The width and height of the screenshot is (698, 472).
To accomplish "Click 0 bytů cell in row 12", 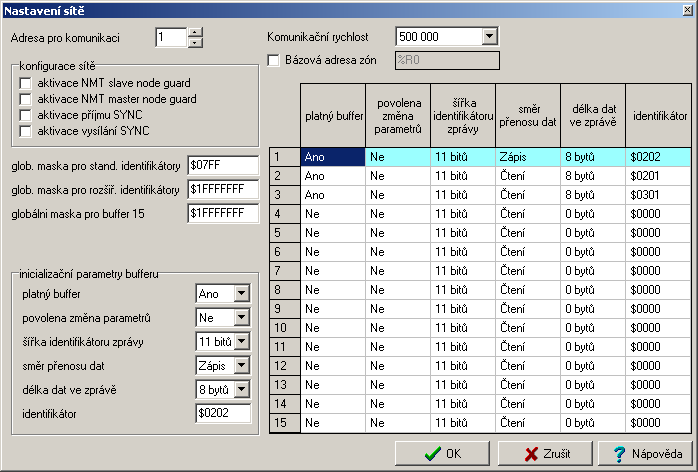I will coord(593,366).
